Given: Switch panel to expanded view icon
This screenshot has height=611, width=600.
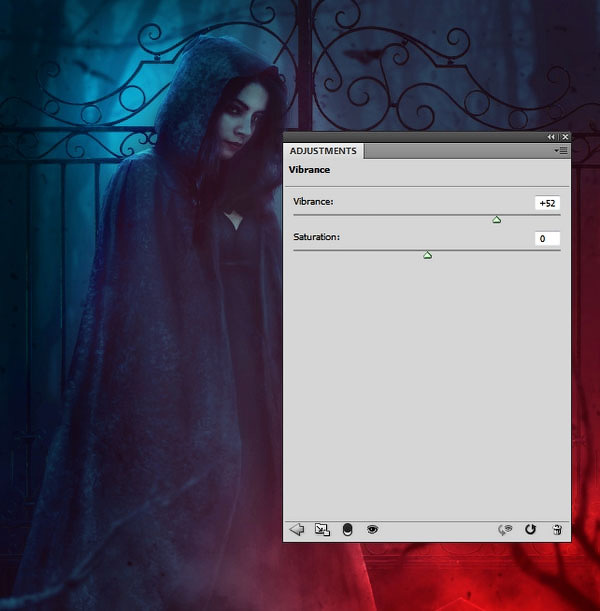Looking at the screenshot, I should [x=322, y=529].
